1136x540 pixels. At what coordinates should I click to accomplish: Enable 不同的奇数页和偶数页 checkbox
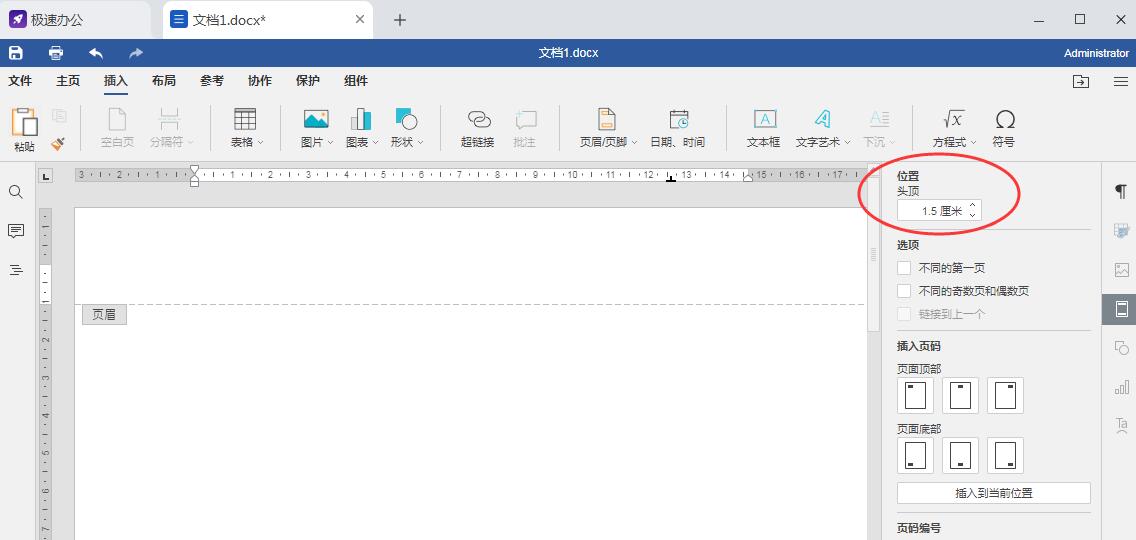(904, 291)
